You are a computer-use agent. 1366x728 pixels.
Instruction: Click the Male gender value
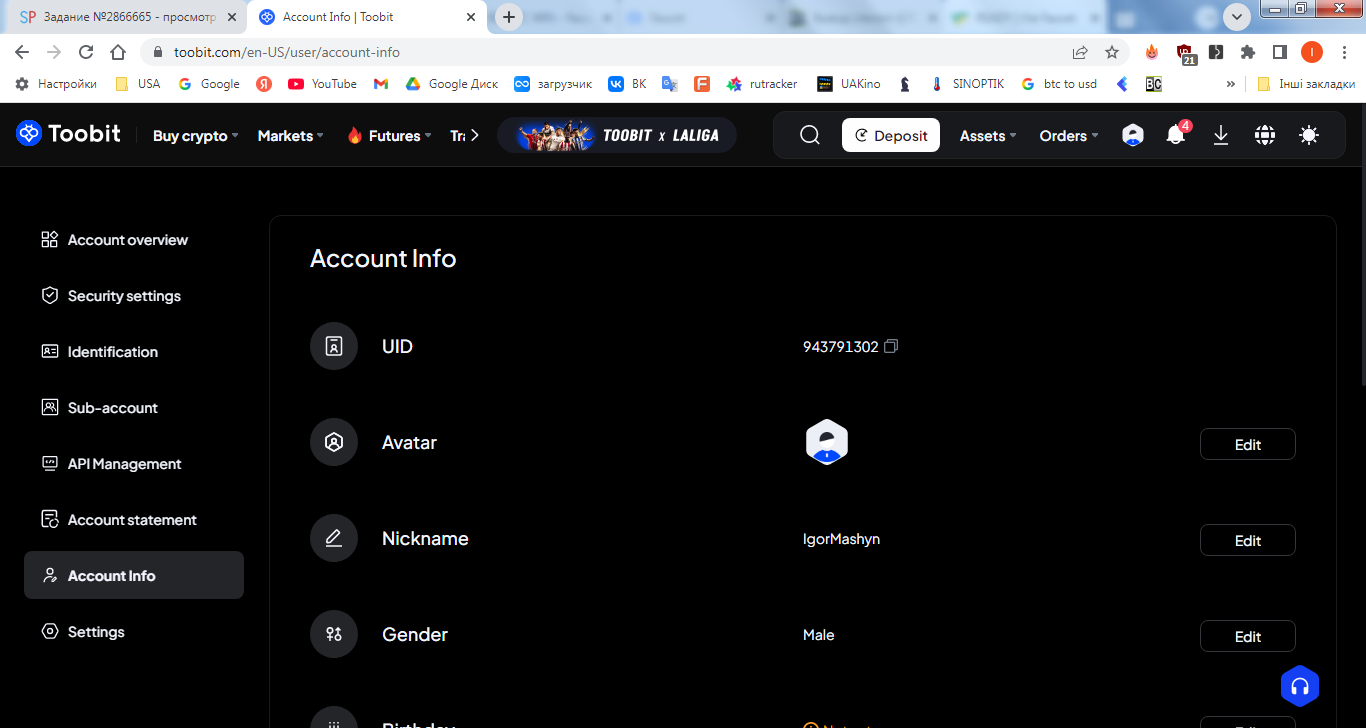[818, 635]
